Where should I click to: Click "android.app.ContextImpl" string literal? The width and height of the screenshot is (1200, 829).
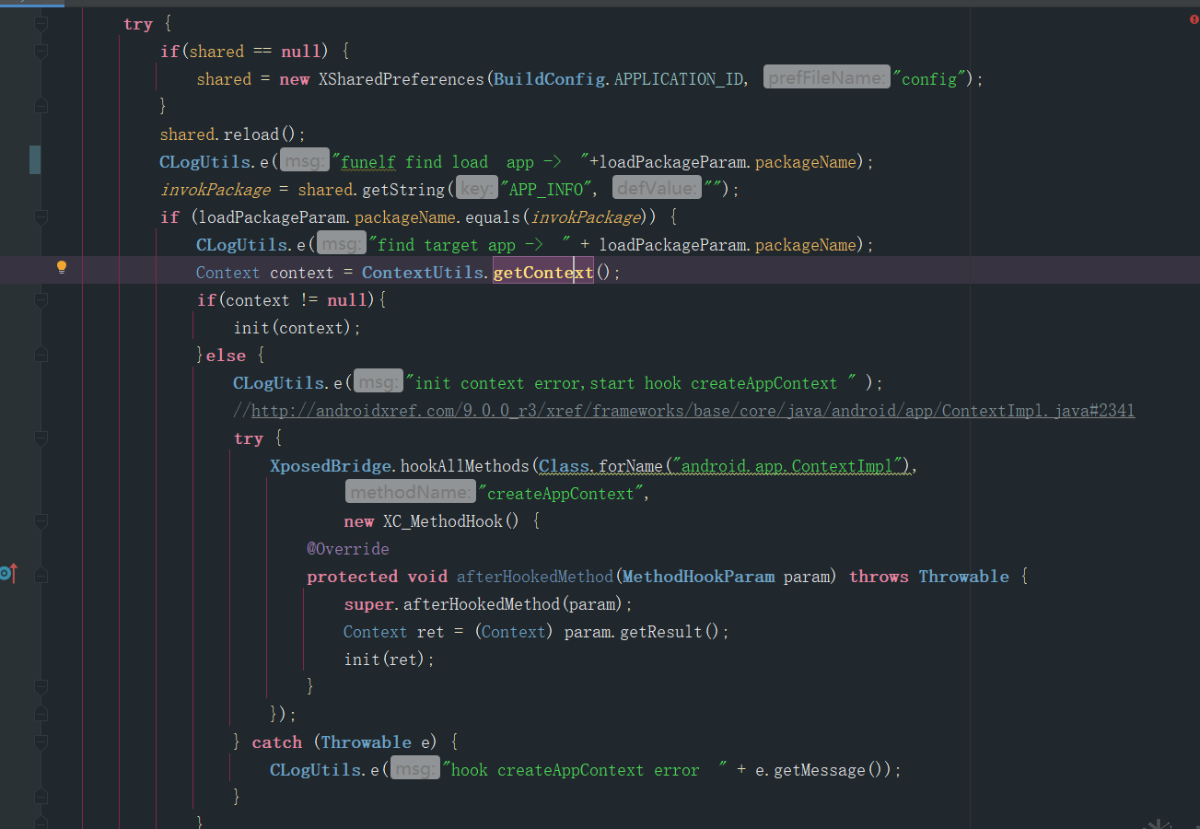point(791,466)
